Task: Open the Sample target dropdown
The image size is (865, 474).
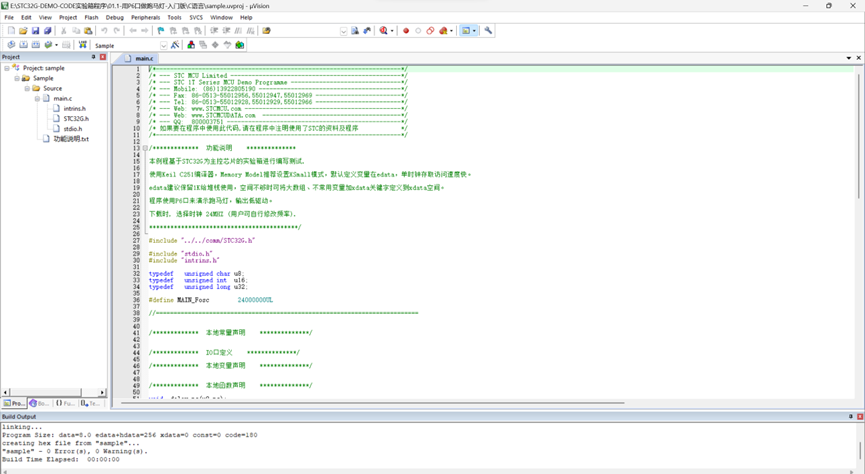Action: [163, 45]
